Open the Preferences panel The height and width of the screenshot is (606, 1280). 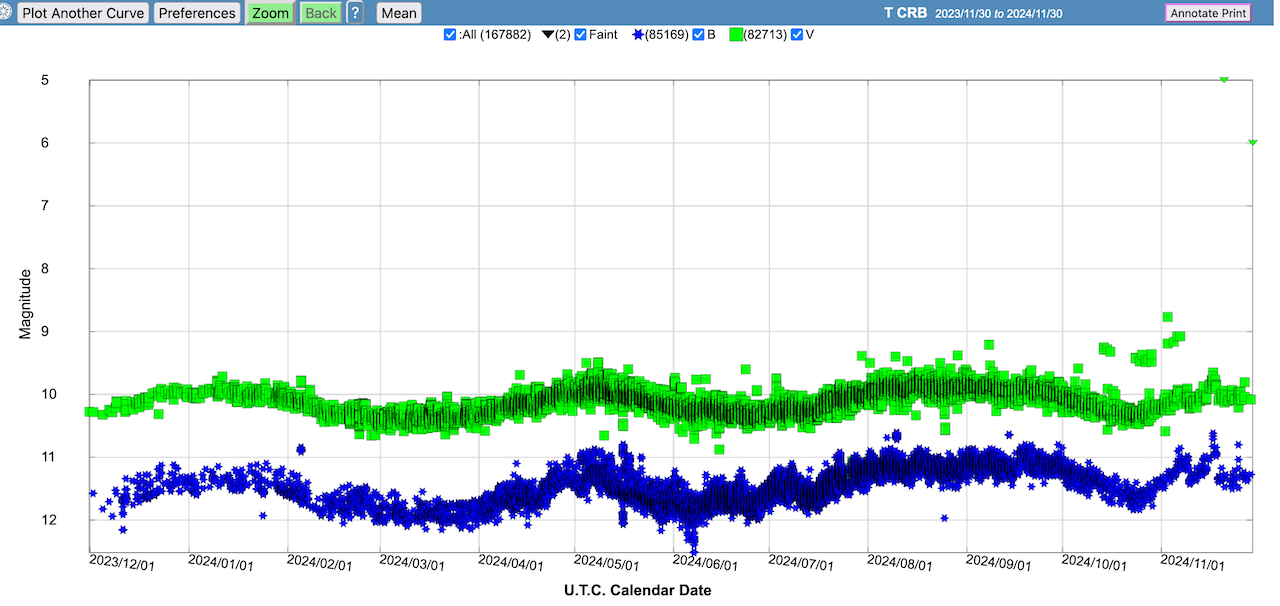[x=197, y=13]
